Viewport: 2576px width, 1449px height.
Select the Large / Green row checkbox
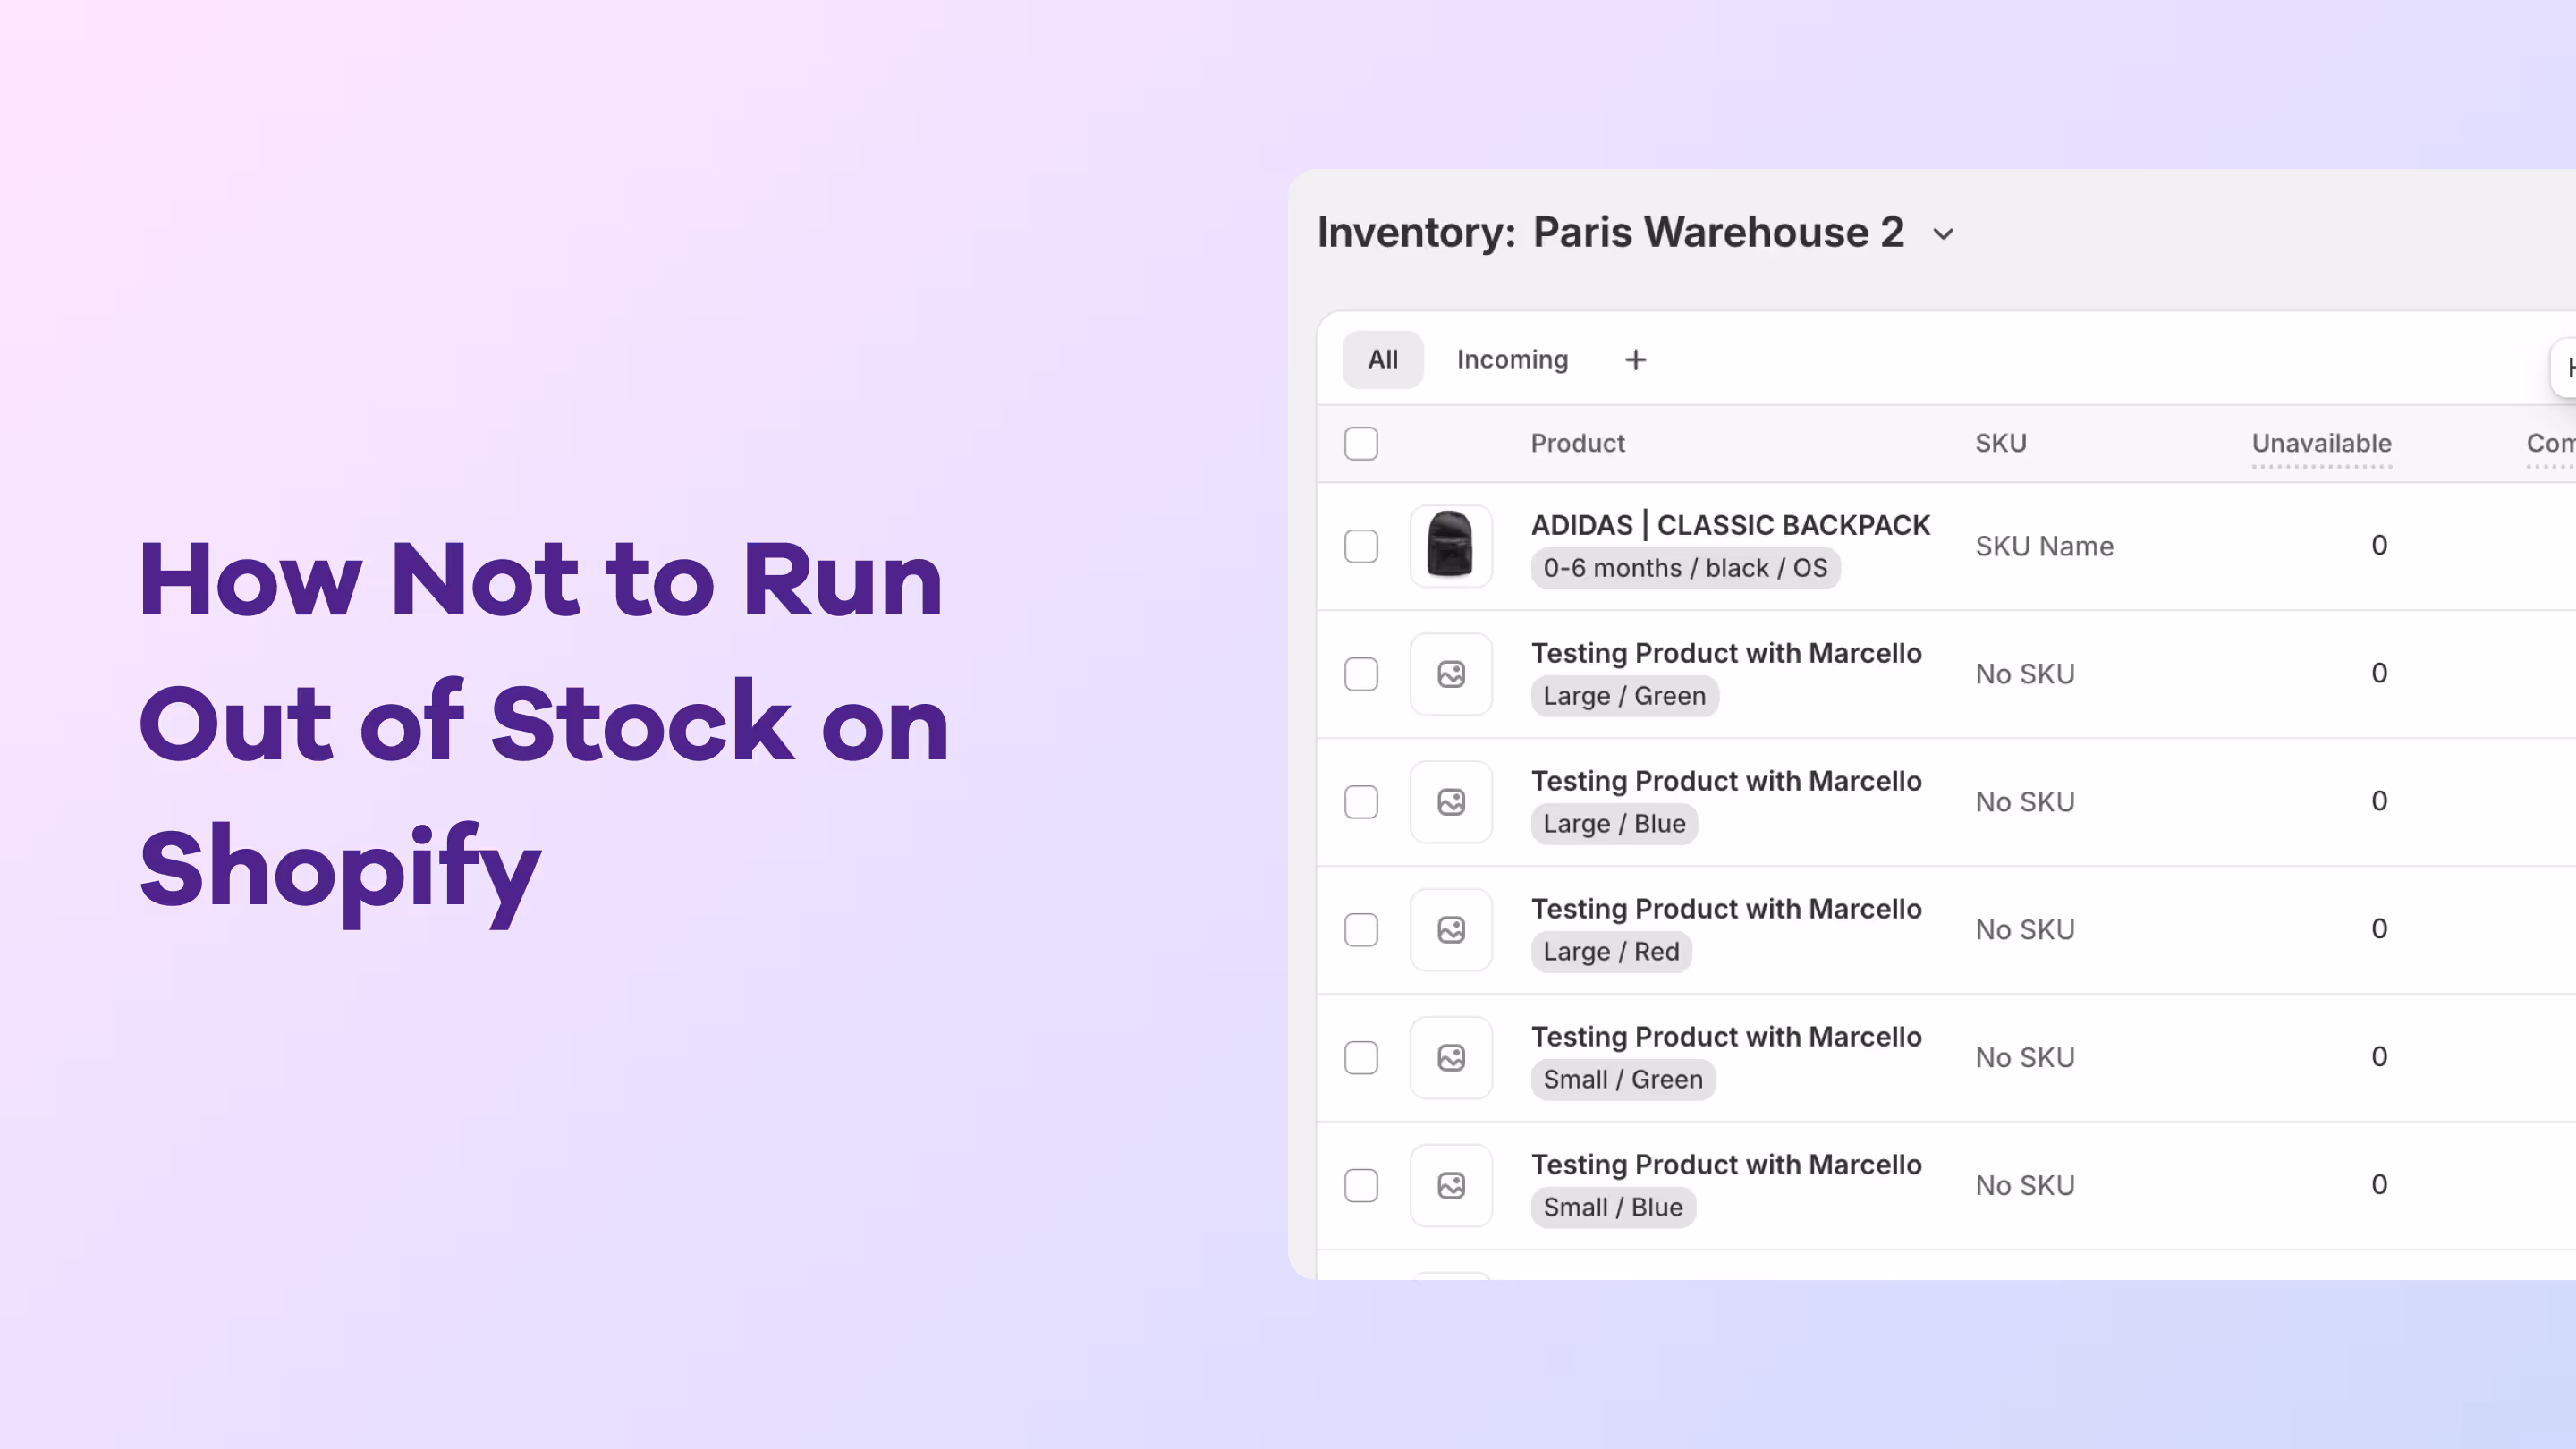[x=1361, y=674]
